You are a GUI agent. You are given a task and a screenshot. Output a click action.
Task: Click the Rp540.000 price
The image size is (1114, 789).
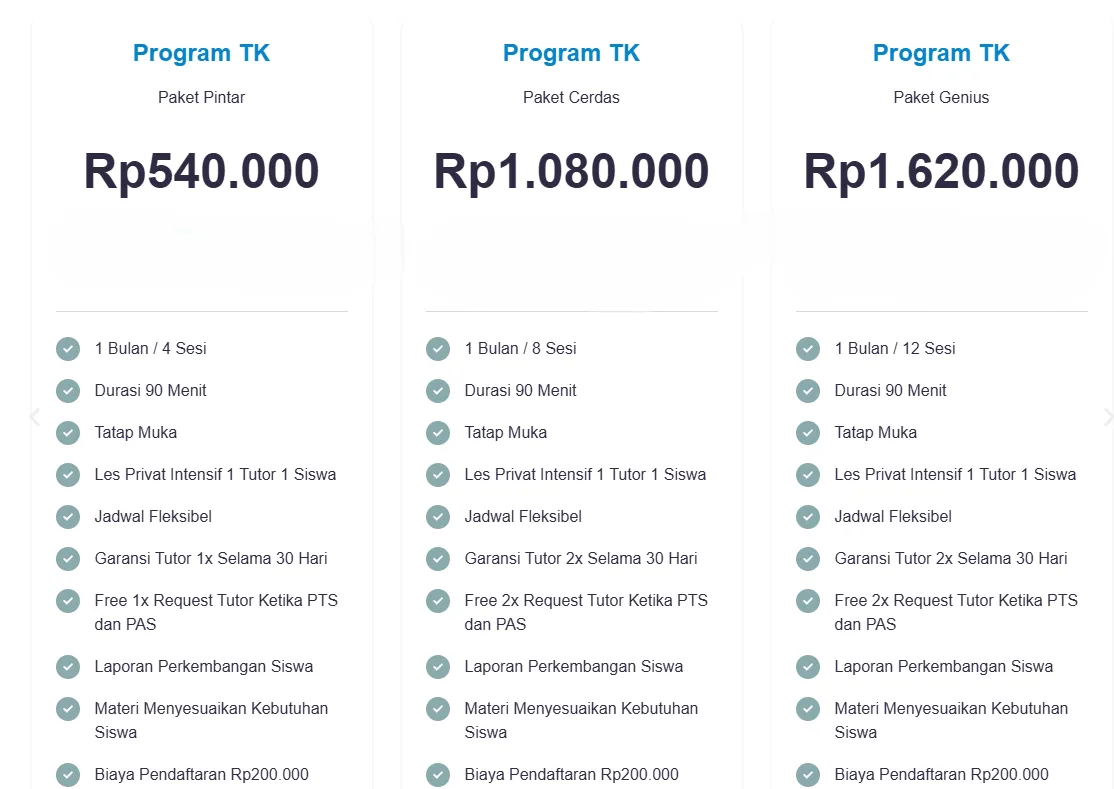click(x=201, y=171)
